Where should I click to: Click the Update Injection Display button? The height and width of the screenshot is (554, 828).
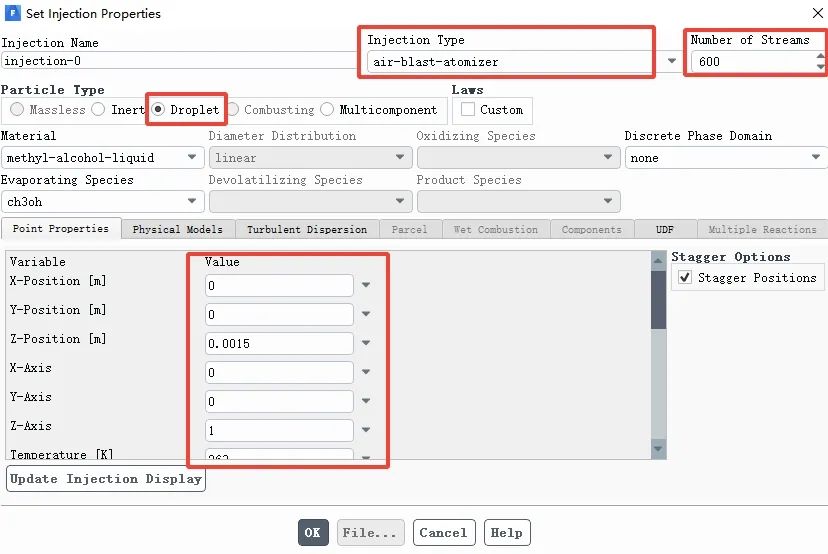click(106, 479)
